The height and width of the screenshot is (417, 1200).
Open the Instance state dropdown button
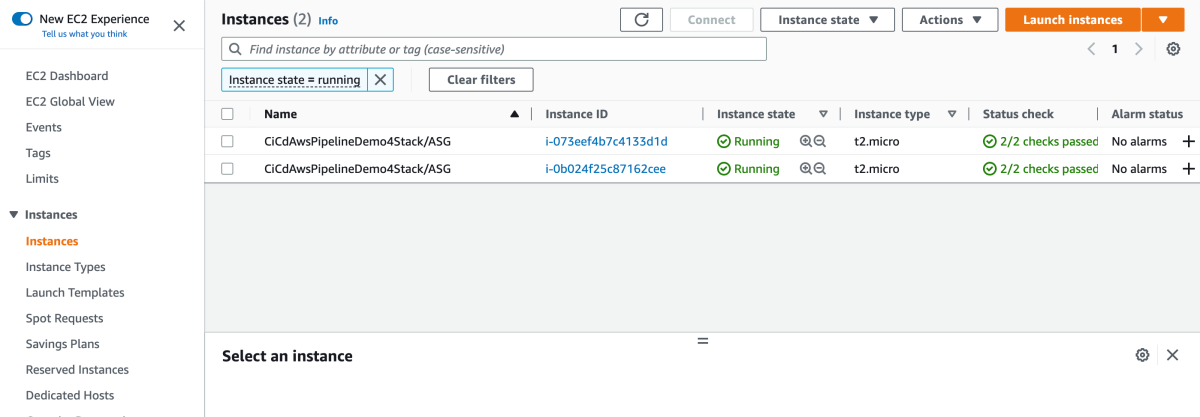click(x=827, y=20)
